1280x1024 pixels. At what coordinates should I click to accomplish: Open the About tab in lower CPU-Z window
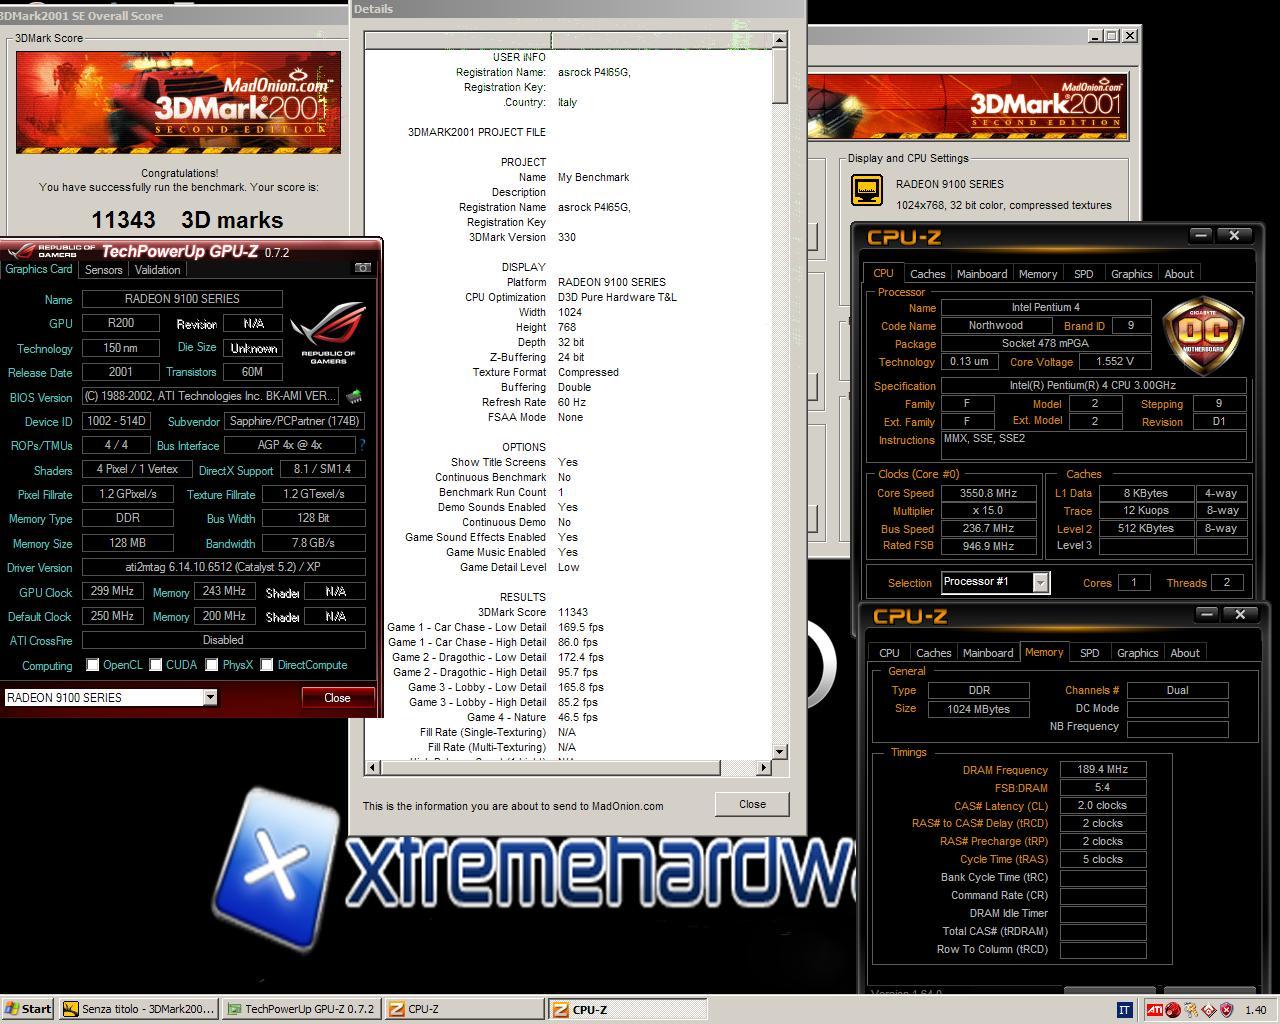1185,652
